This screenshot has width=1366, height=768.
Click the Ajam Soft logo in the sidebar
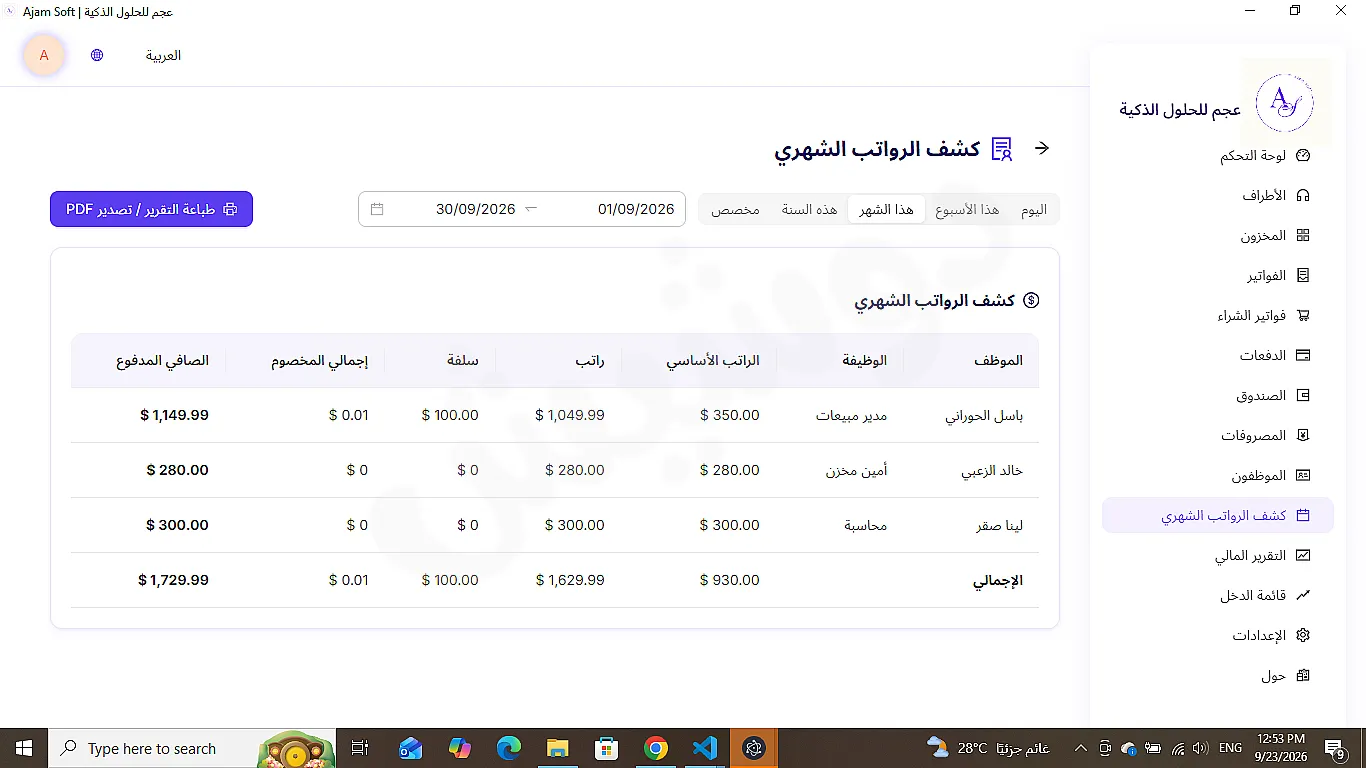pyautogui.click(x=1286, y=103)
